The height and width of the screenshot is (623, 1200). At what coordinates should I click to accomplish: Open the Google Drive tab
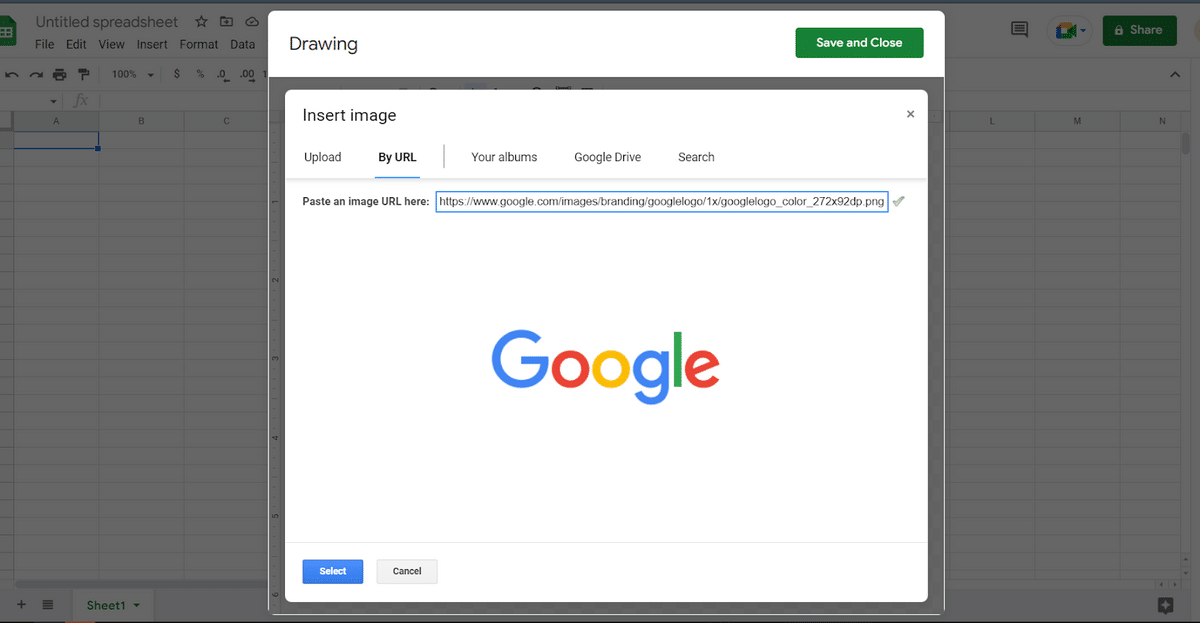point(607,157)
